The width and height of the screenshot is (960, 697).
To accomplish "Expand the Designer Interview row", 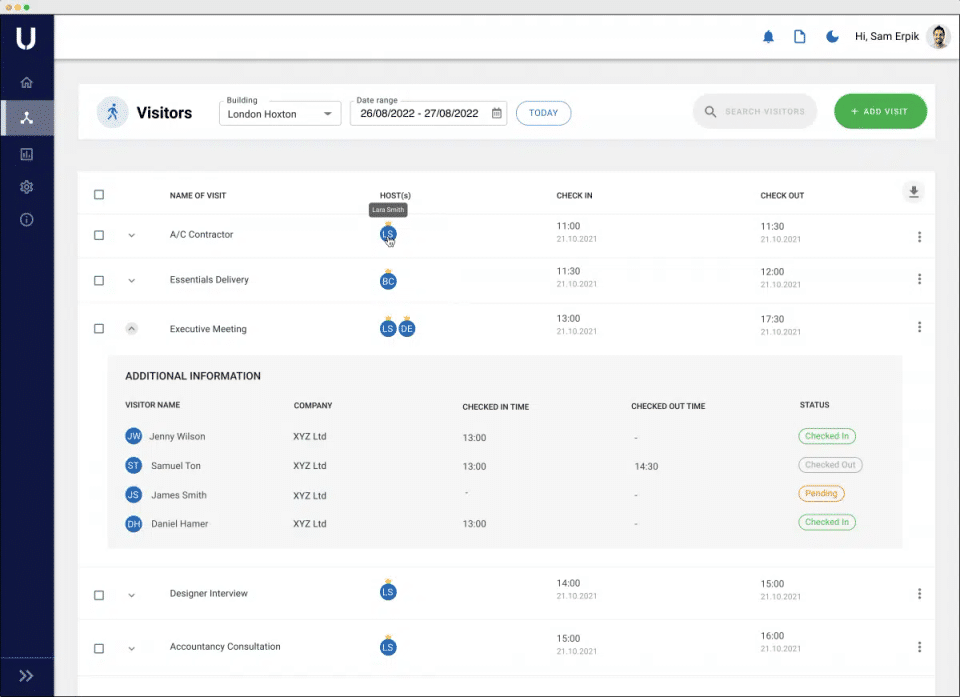I will pos(131,595).
